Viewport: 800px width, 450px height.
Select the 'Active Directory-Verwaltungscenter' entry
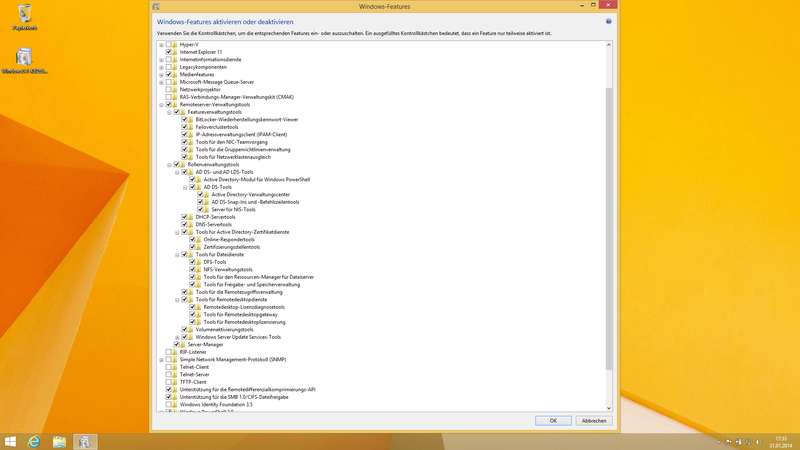coord(251,194)
